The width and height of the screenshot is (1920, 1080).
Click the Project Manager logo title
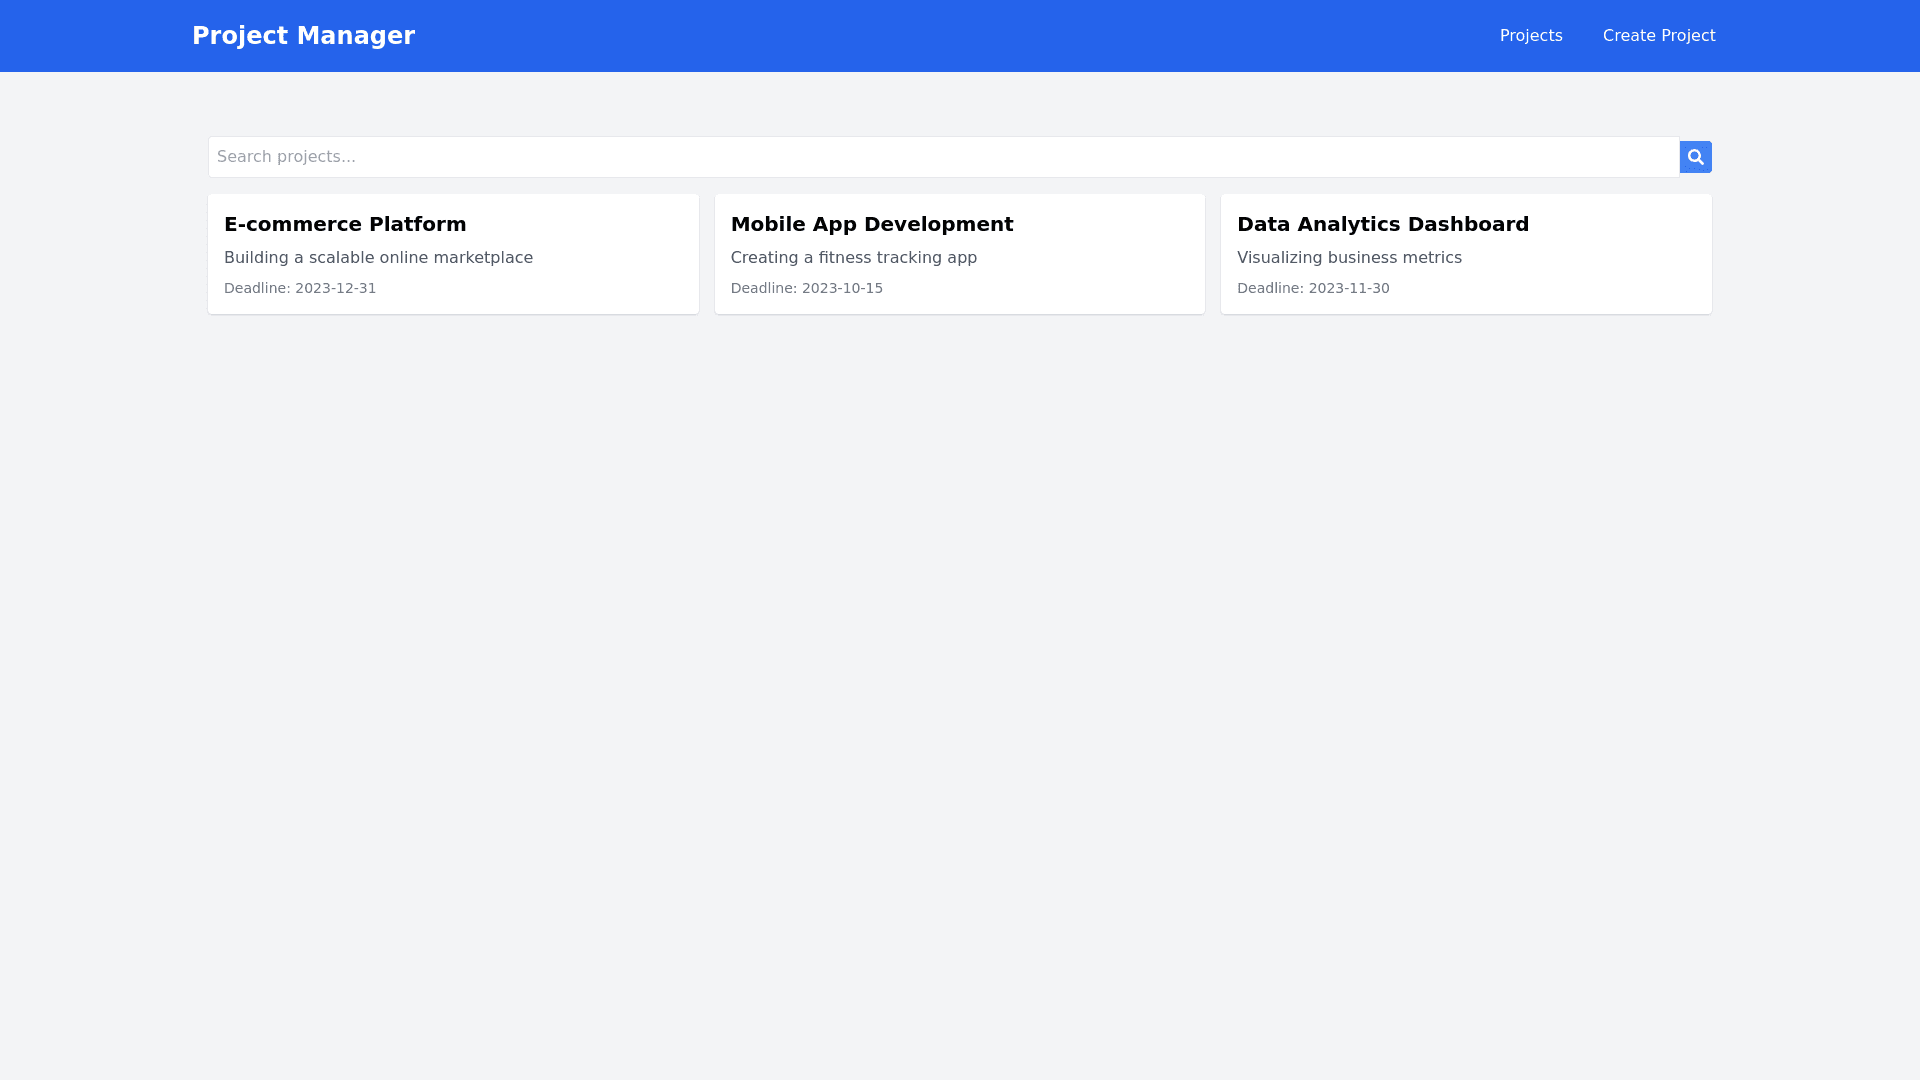303,36
